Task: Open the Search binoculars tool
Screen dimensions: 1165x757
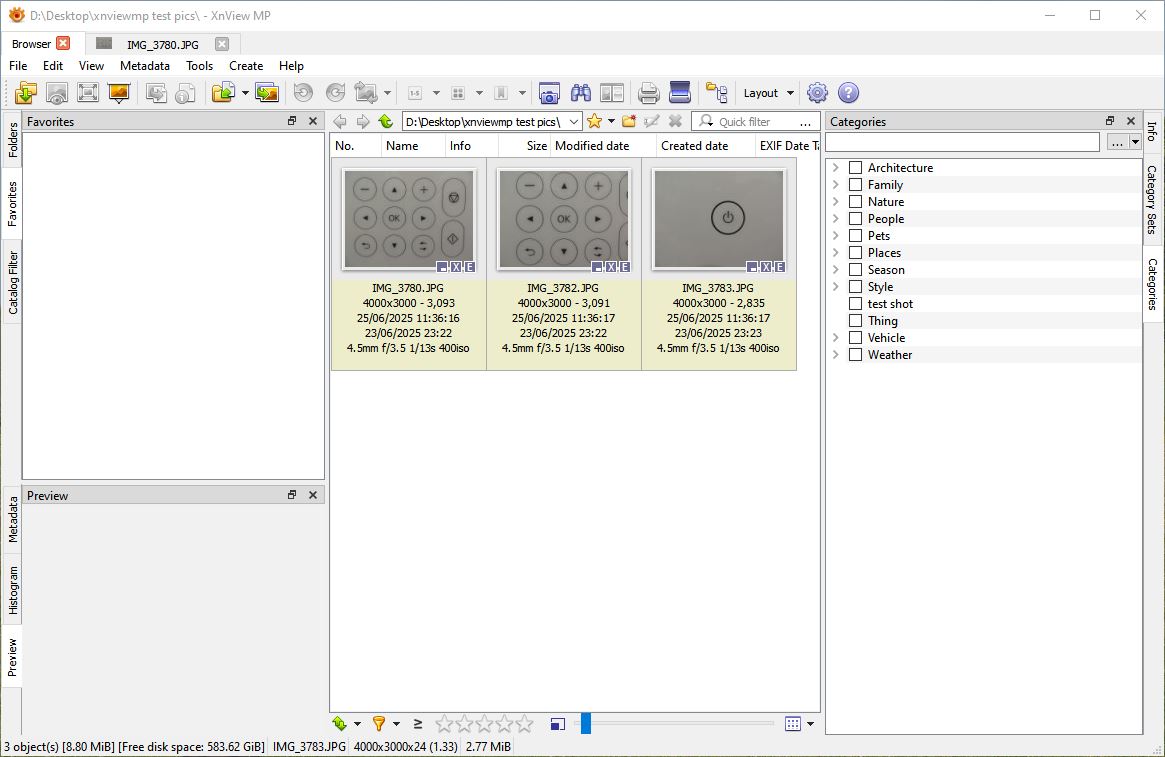Action: pos(580,93)
